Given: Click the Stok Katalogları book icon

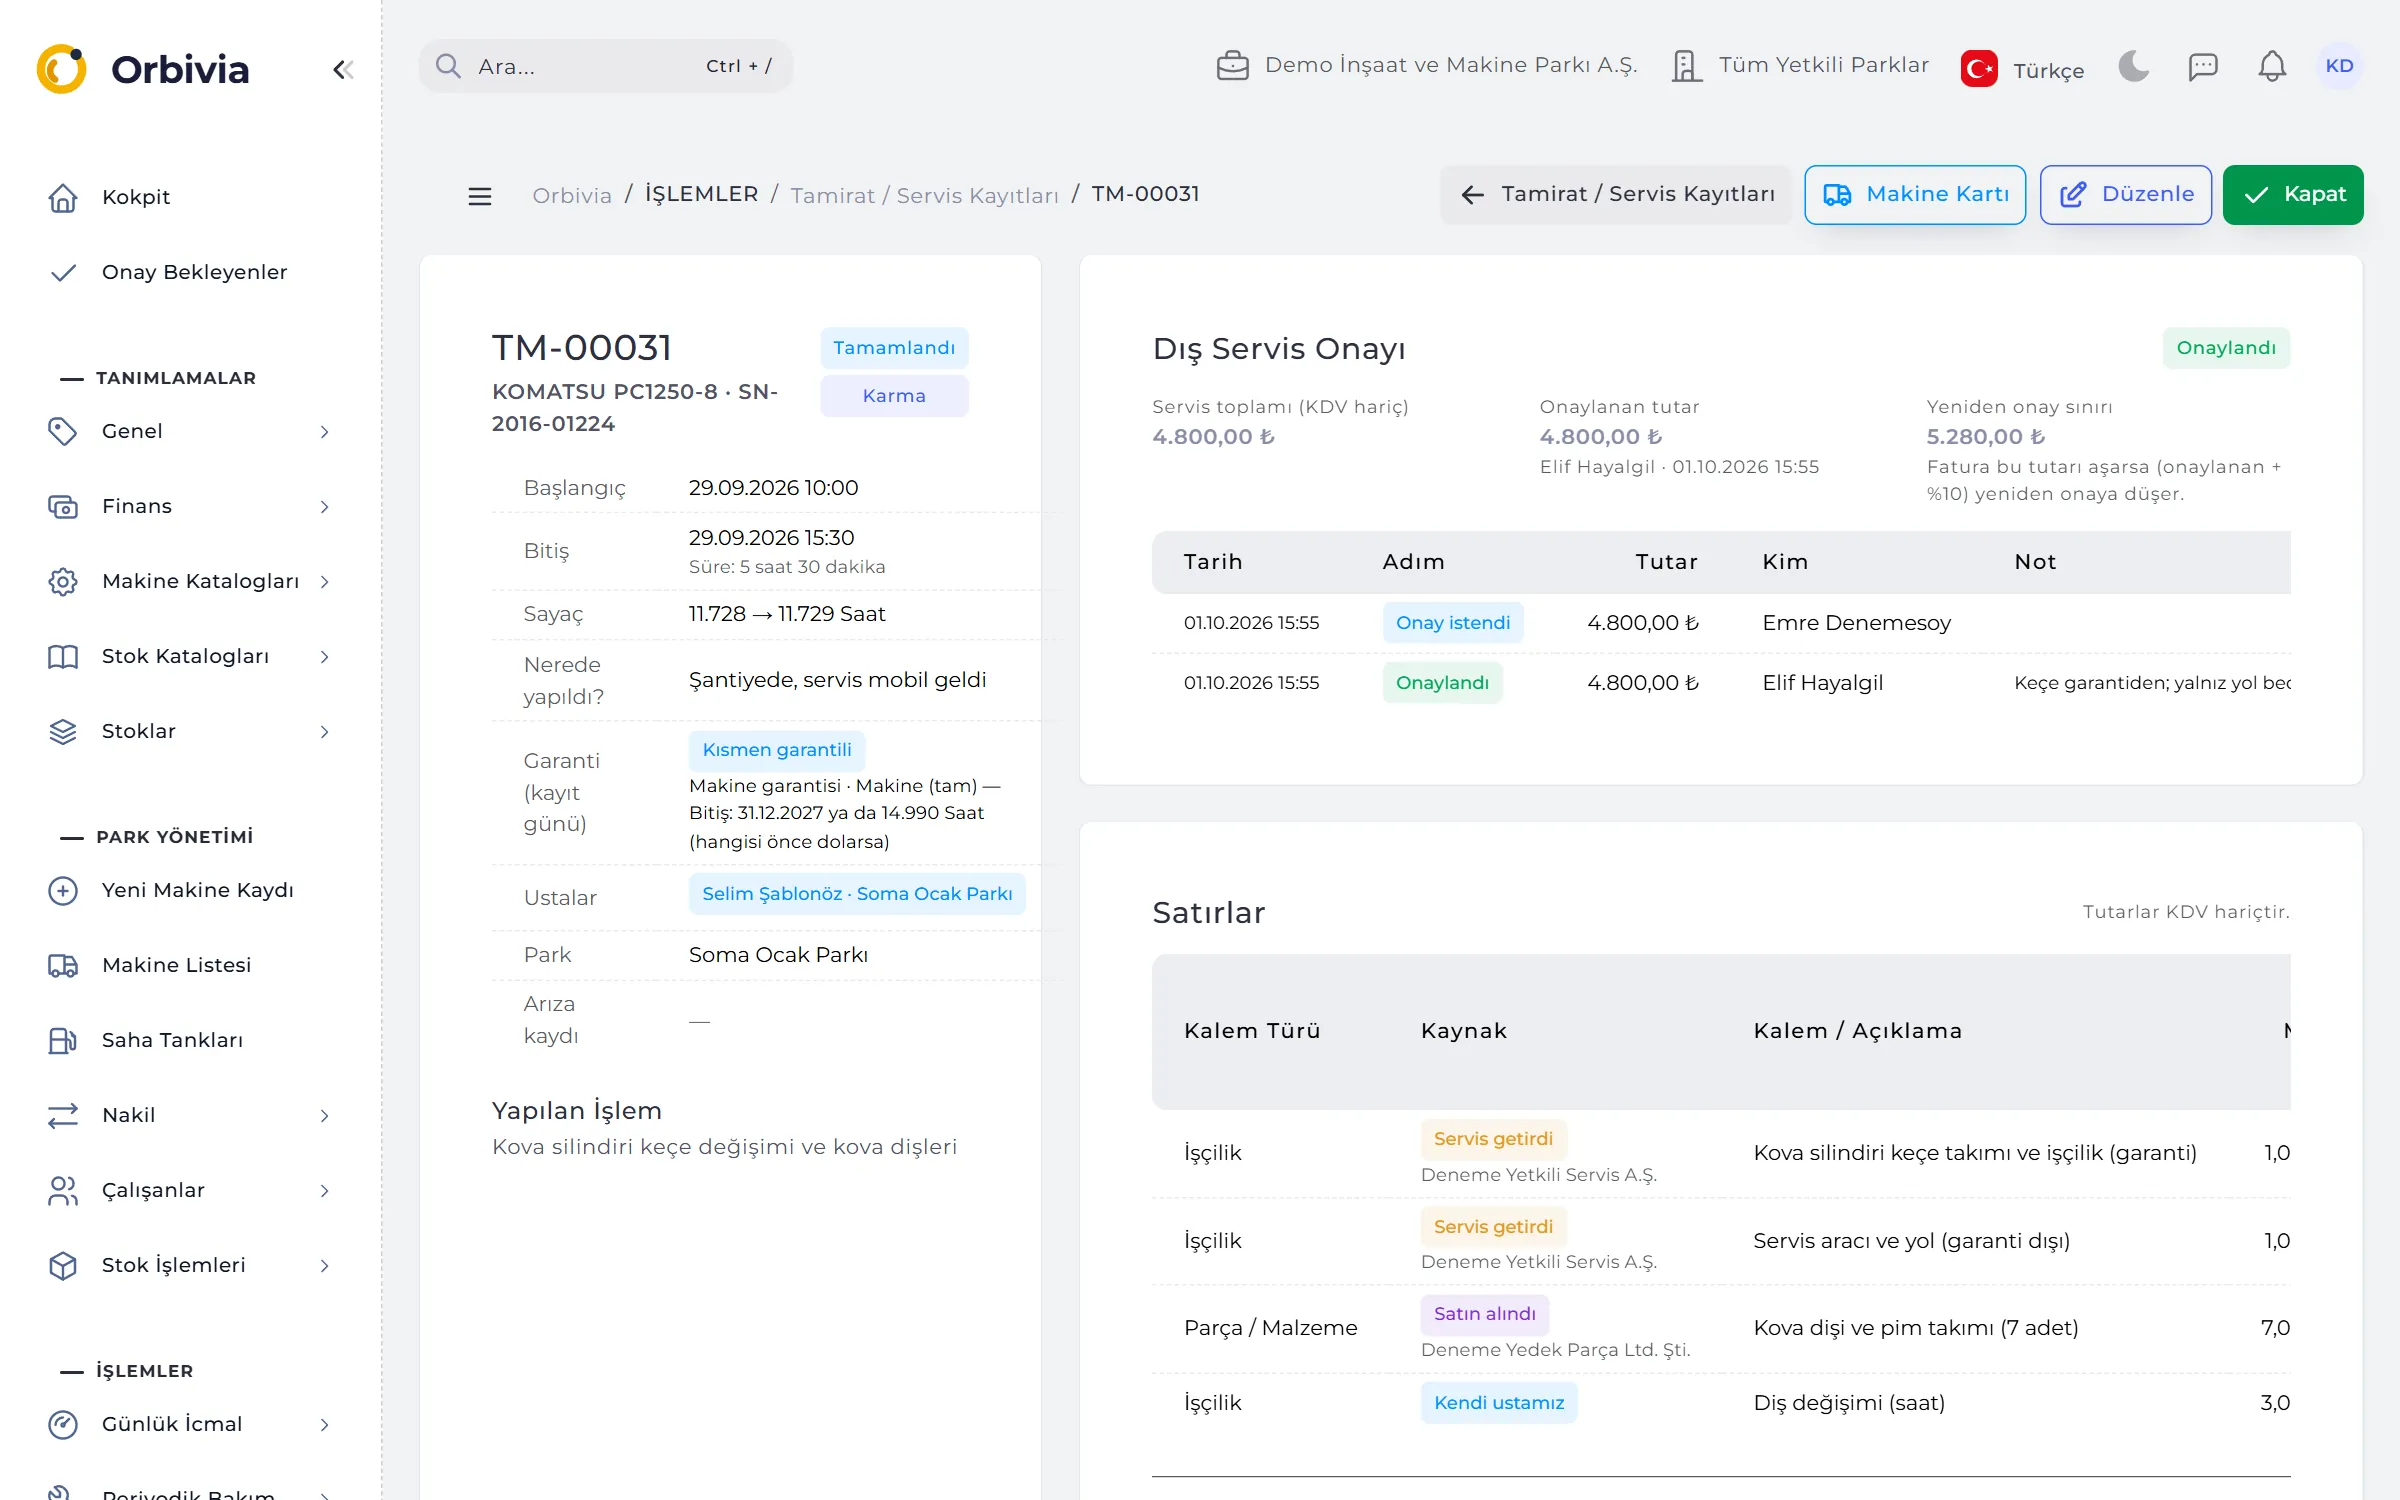Looking at the screenshot, I should tap(63, 656).
